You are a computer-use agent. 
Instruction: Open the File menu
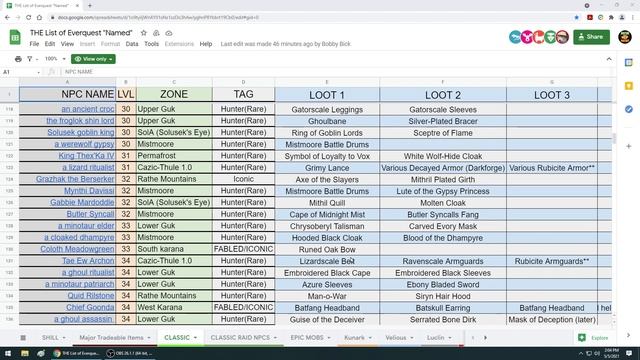tap(34, 44)
